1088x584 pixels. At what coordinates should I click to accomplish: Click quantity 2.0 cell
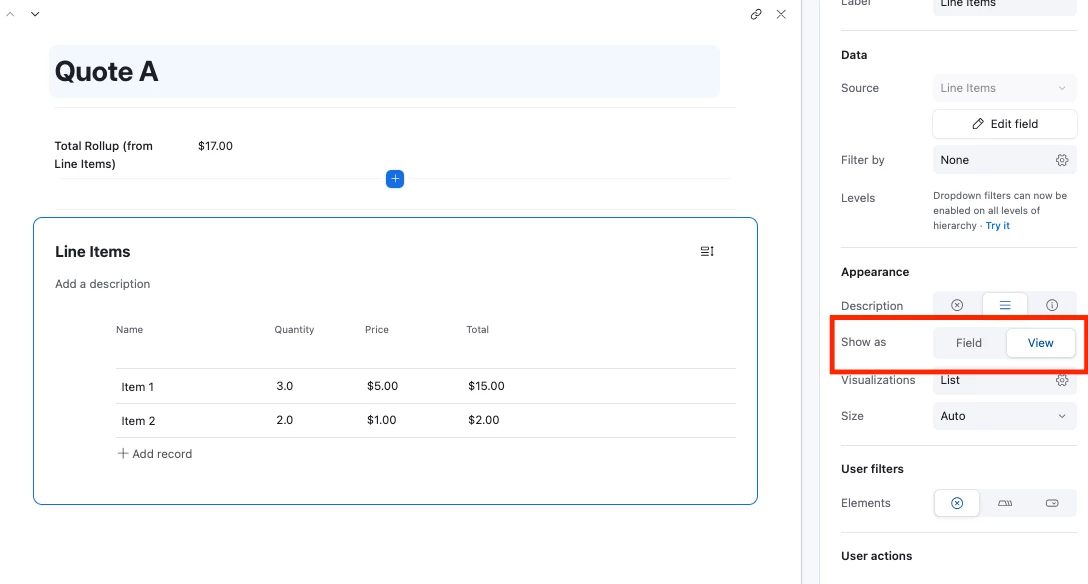pos(284,420)
